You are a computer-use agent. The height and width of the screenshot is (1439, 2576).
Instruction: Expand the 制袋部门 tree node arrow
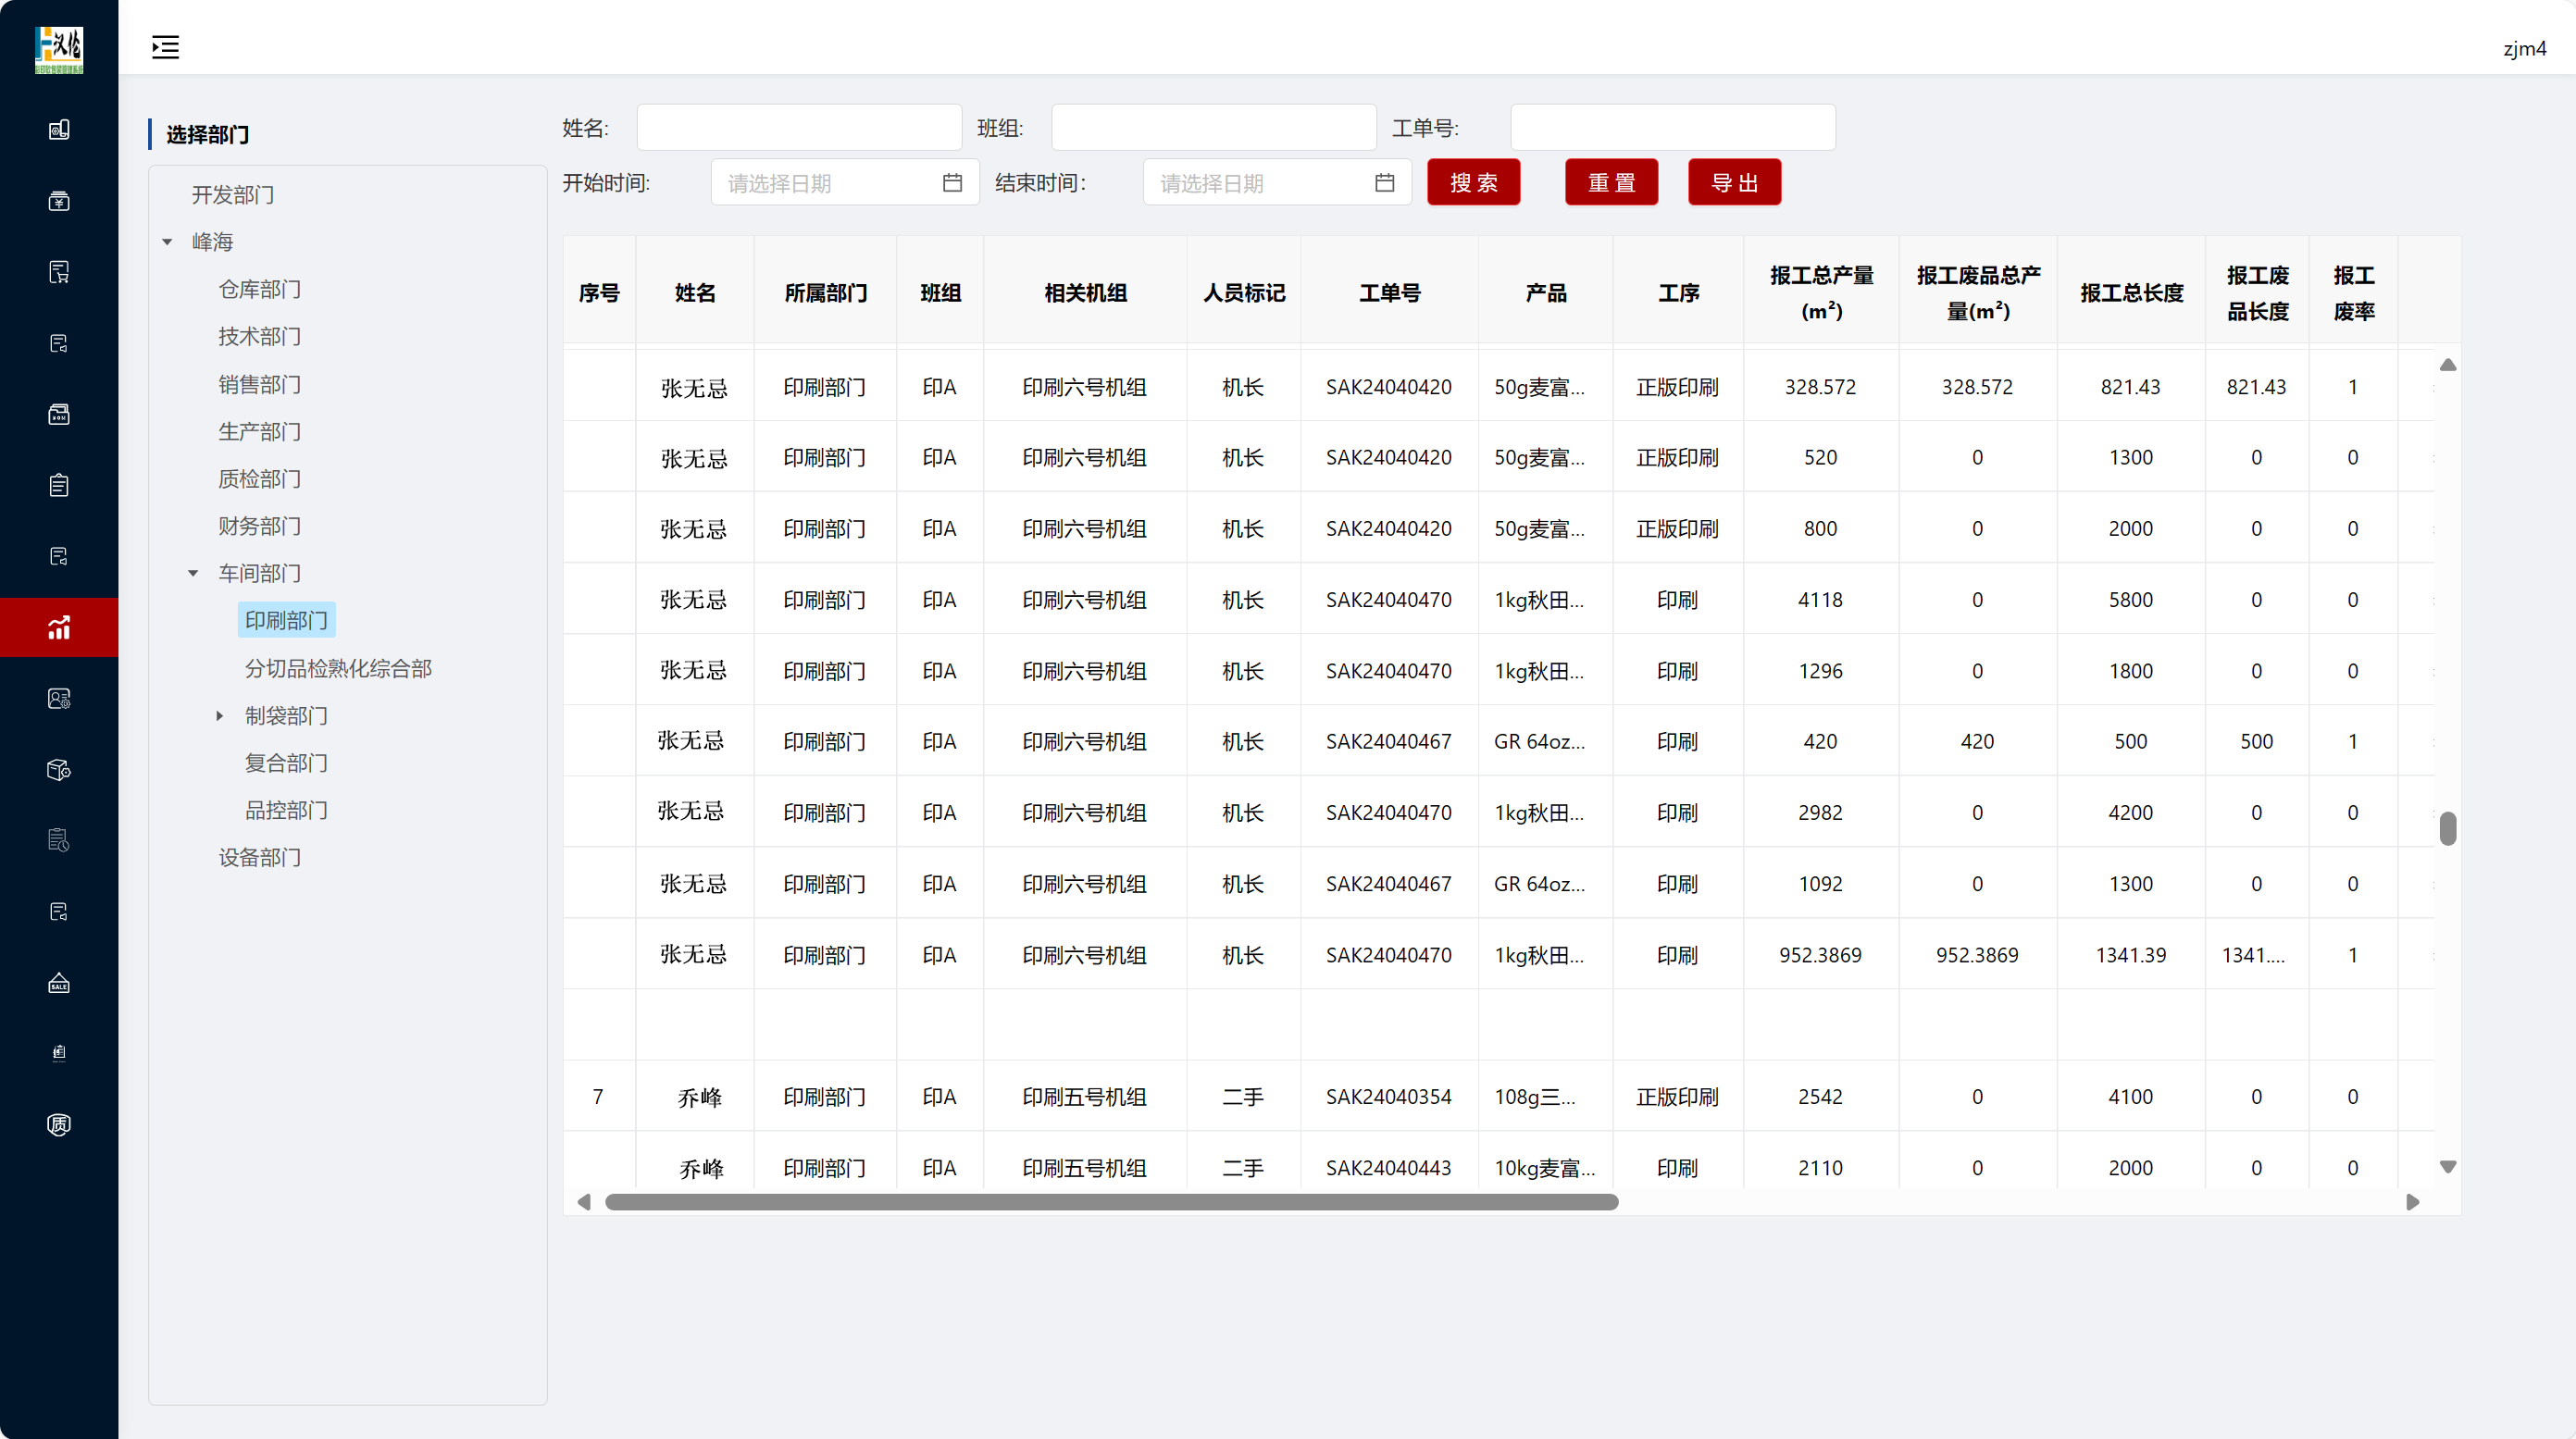[x=220, y=715]
